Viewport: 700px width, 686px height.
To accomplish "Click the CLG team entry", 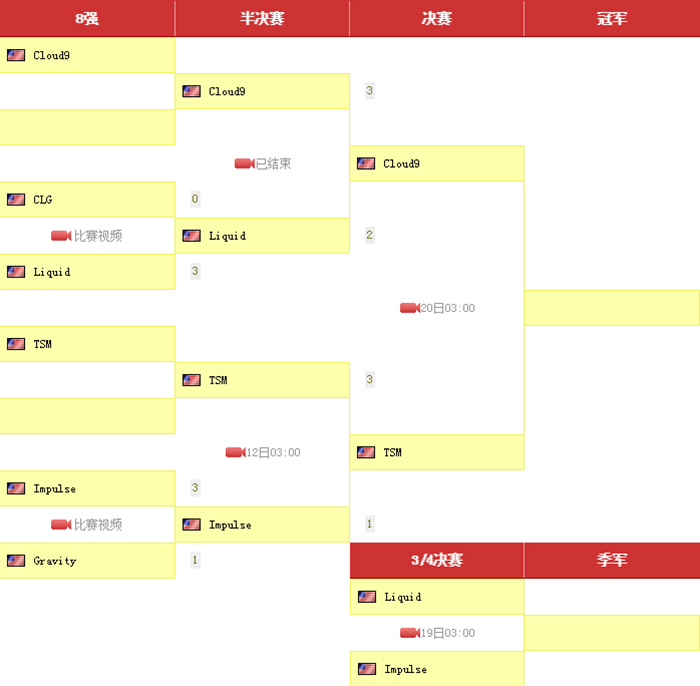I will pyautogui.click(x=42, y=200).
